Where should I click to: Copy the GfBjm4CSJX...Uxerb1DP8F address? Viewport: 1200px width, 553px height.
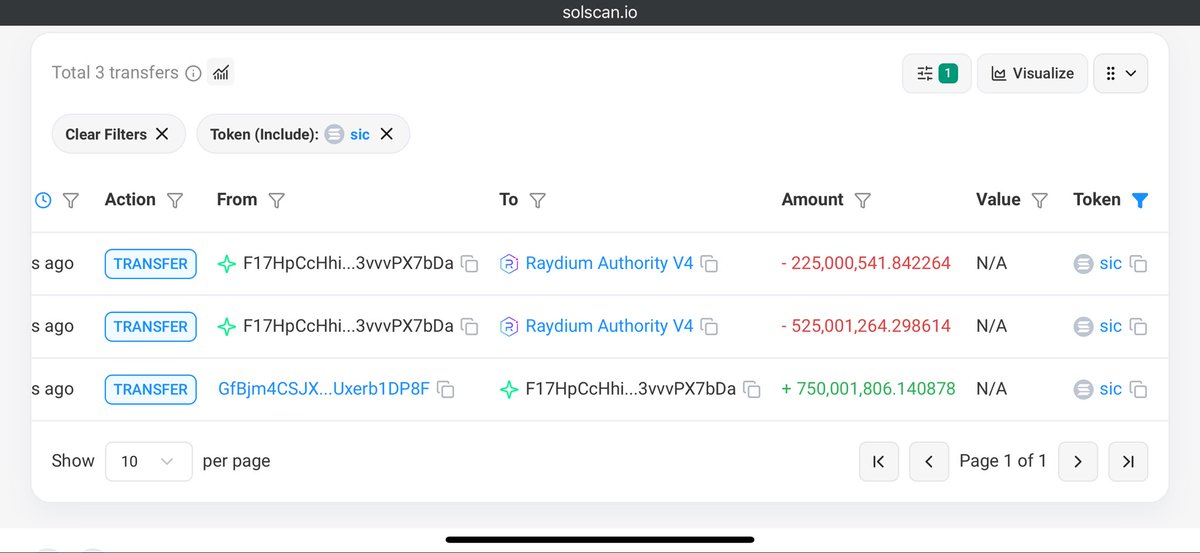446,390
